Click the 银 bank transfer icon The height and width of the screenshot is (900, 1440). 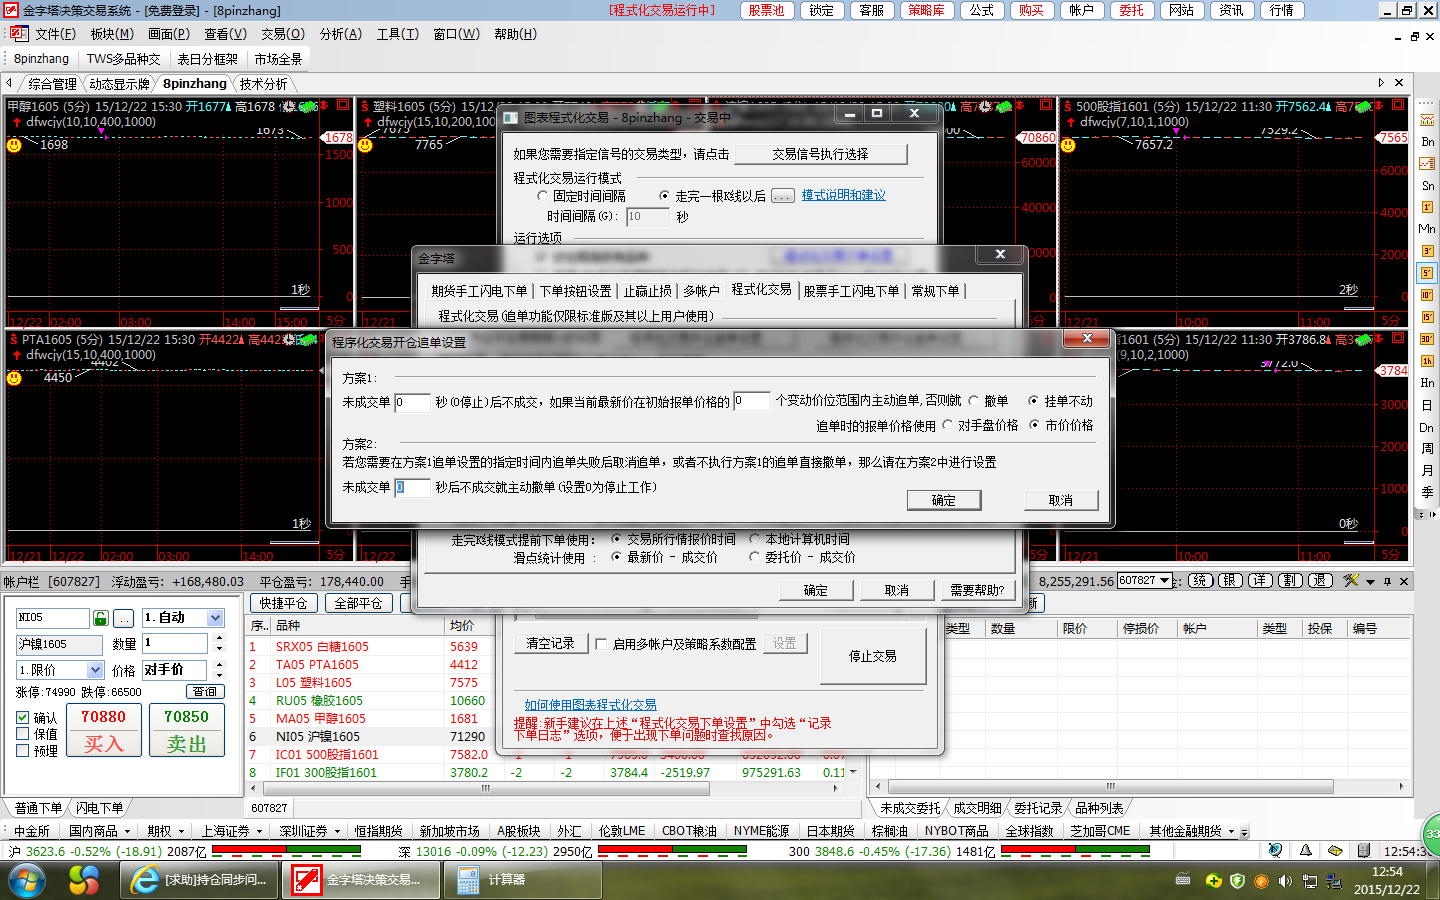tap(1230, 581)
